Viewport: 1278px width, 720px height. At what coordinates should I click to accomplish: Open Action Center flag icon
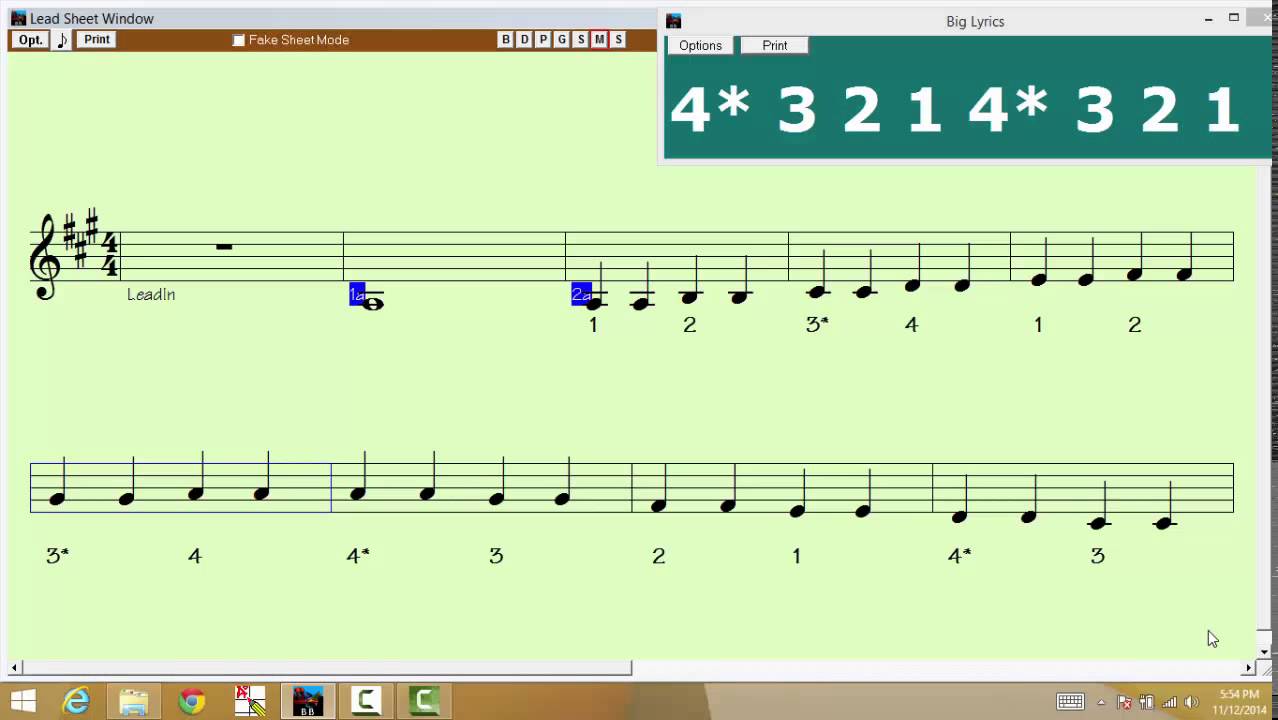(1124, 702)
